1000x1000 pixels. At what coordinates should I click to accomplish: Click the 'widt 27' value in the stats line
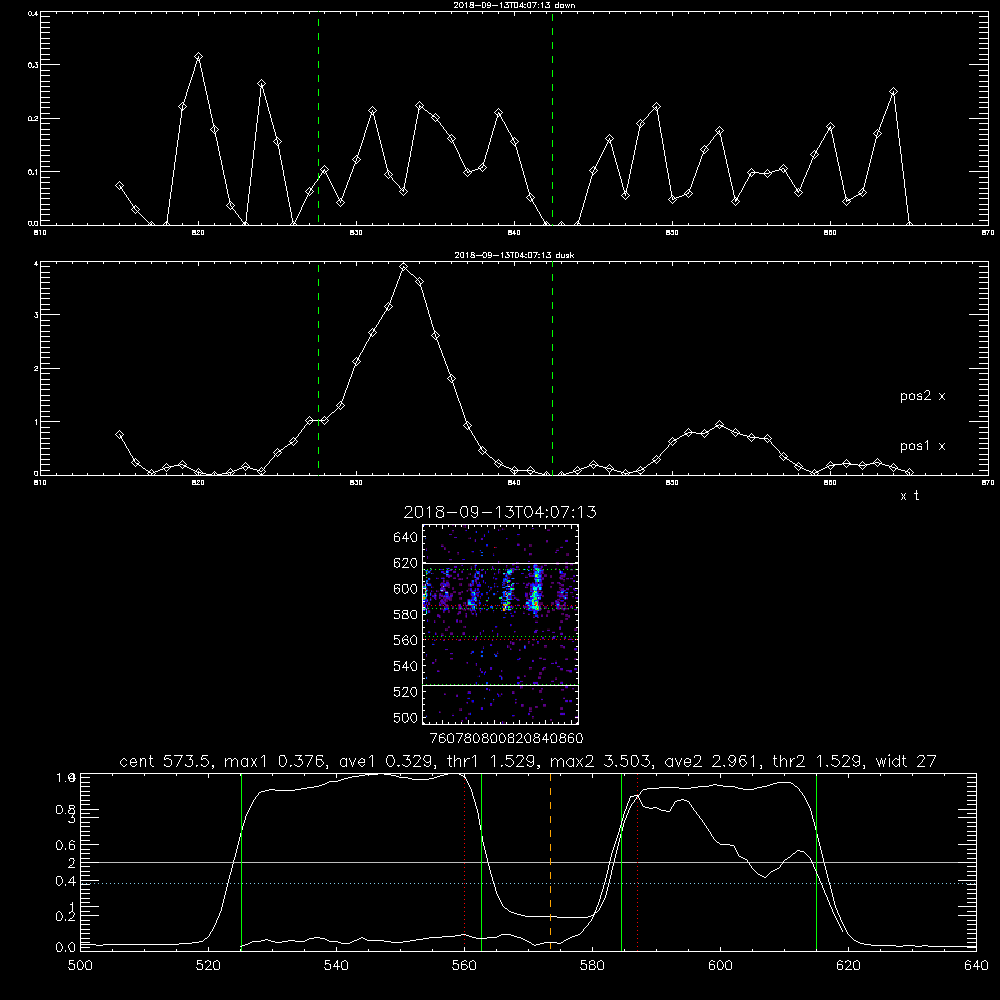[906, 761]
